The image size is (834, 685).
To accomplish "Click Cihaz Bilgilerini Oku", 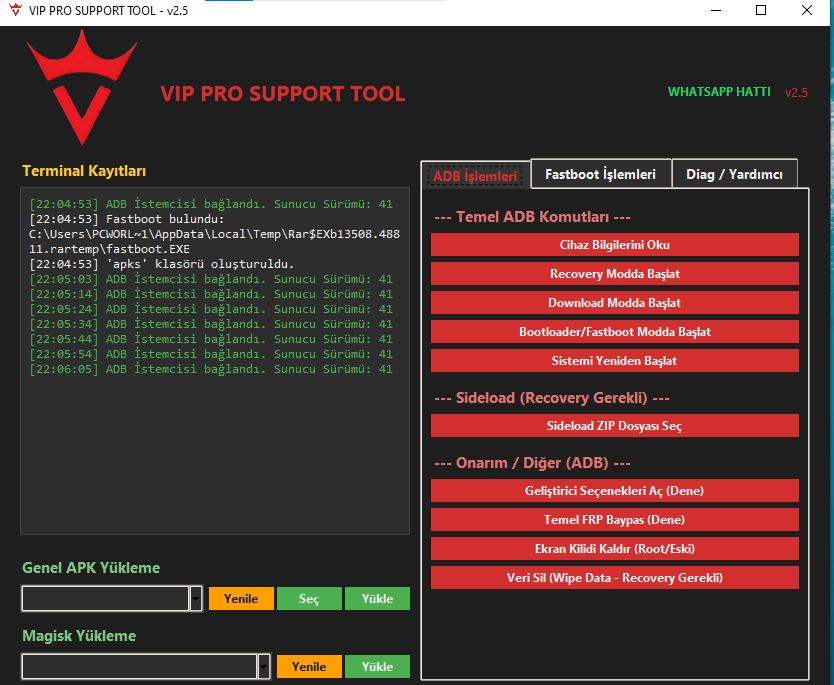I will point(614,244).
